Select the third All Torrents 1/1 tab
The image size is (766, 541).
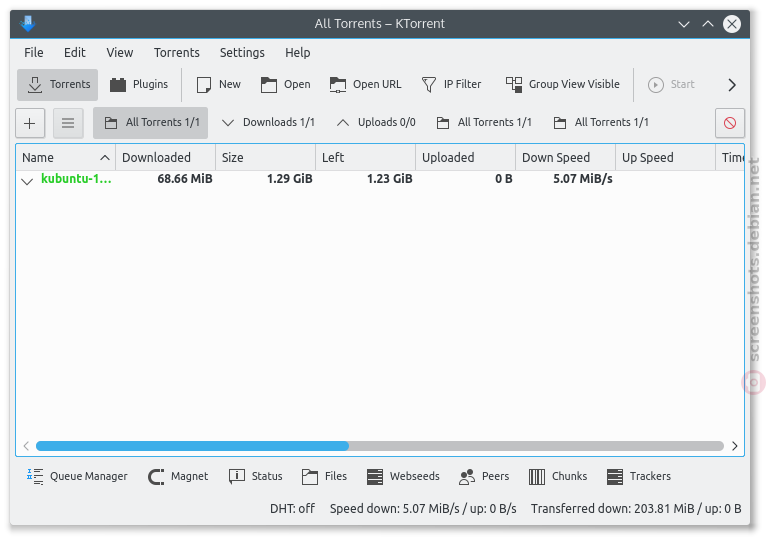(601, 123)
